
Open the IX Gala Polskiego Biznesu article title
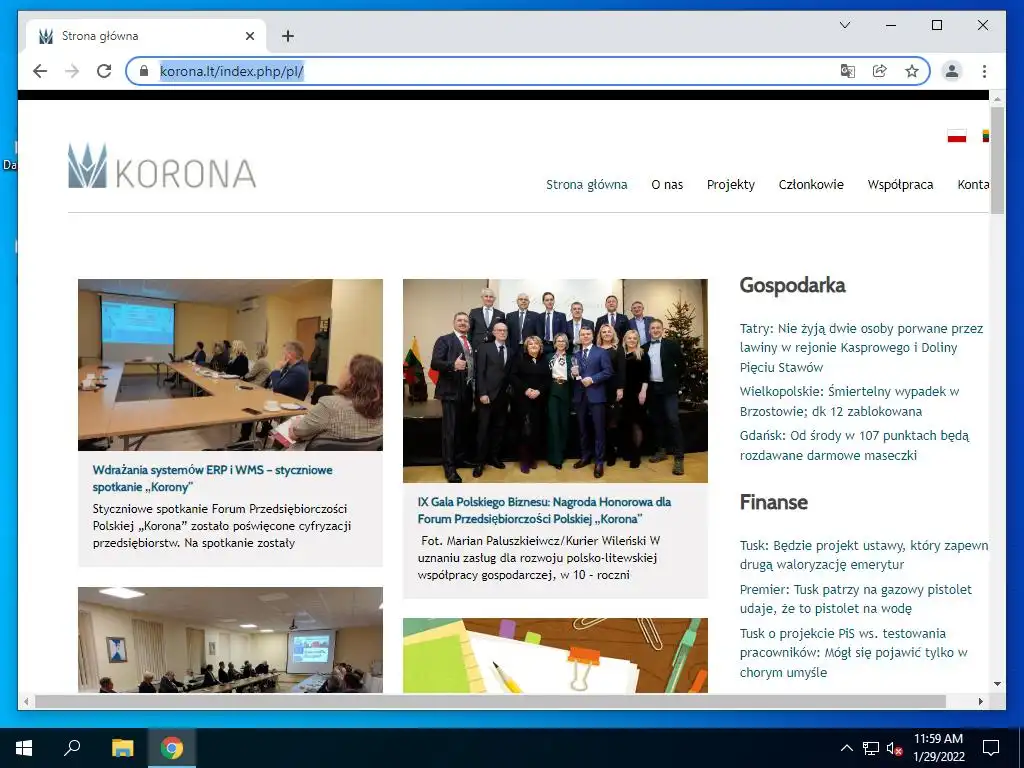544,510
